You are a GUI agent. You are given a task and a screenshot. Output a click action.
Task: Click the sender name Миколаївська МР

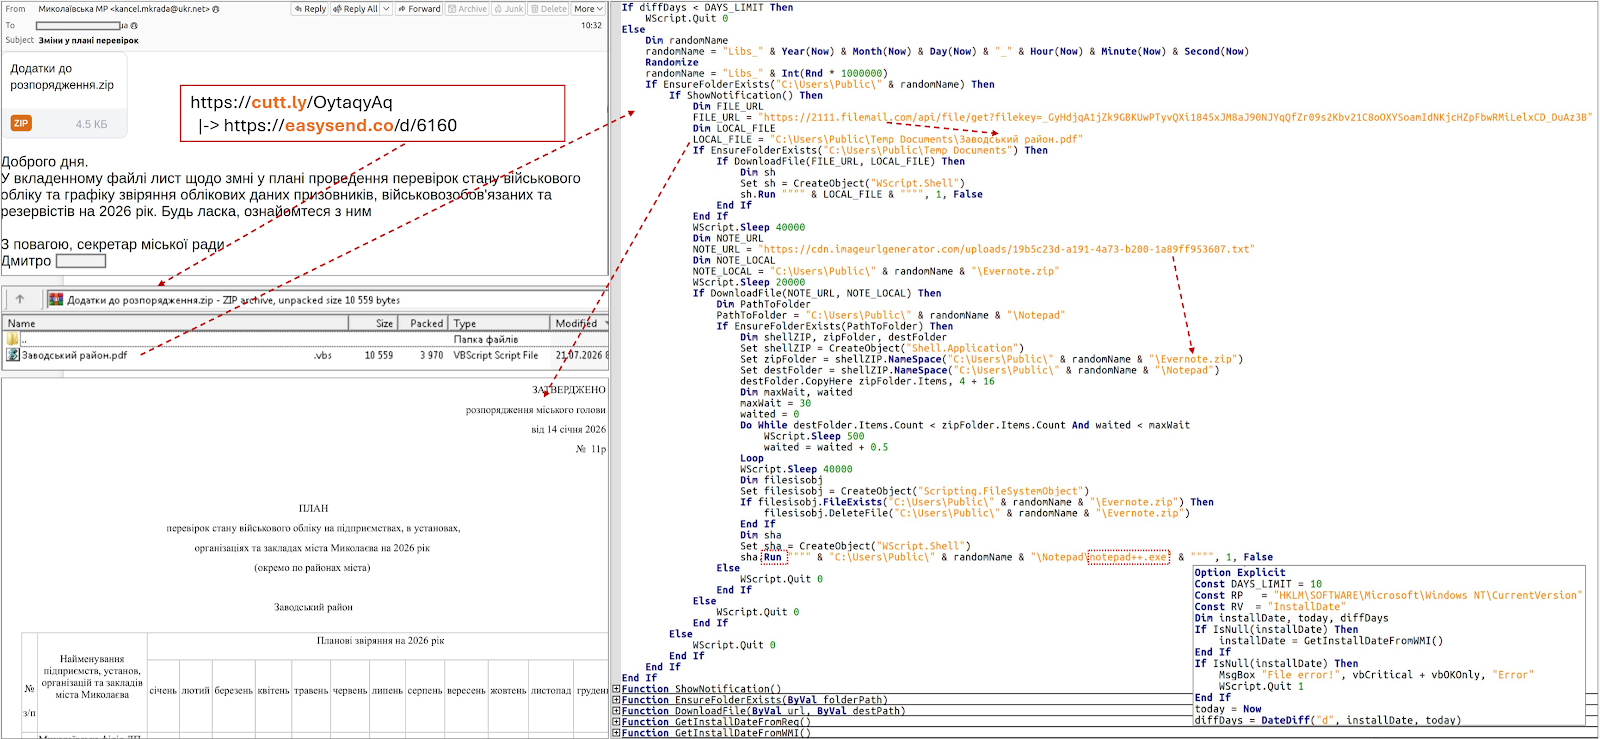pos(73,9)
